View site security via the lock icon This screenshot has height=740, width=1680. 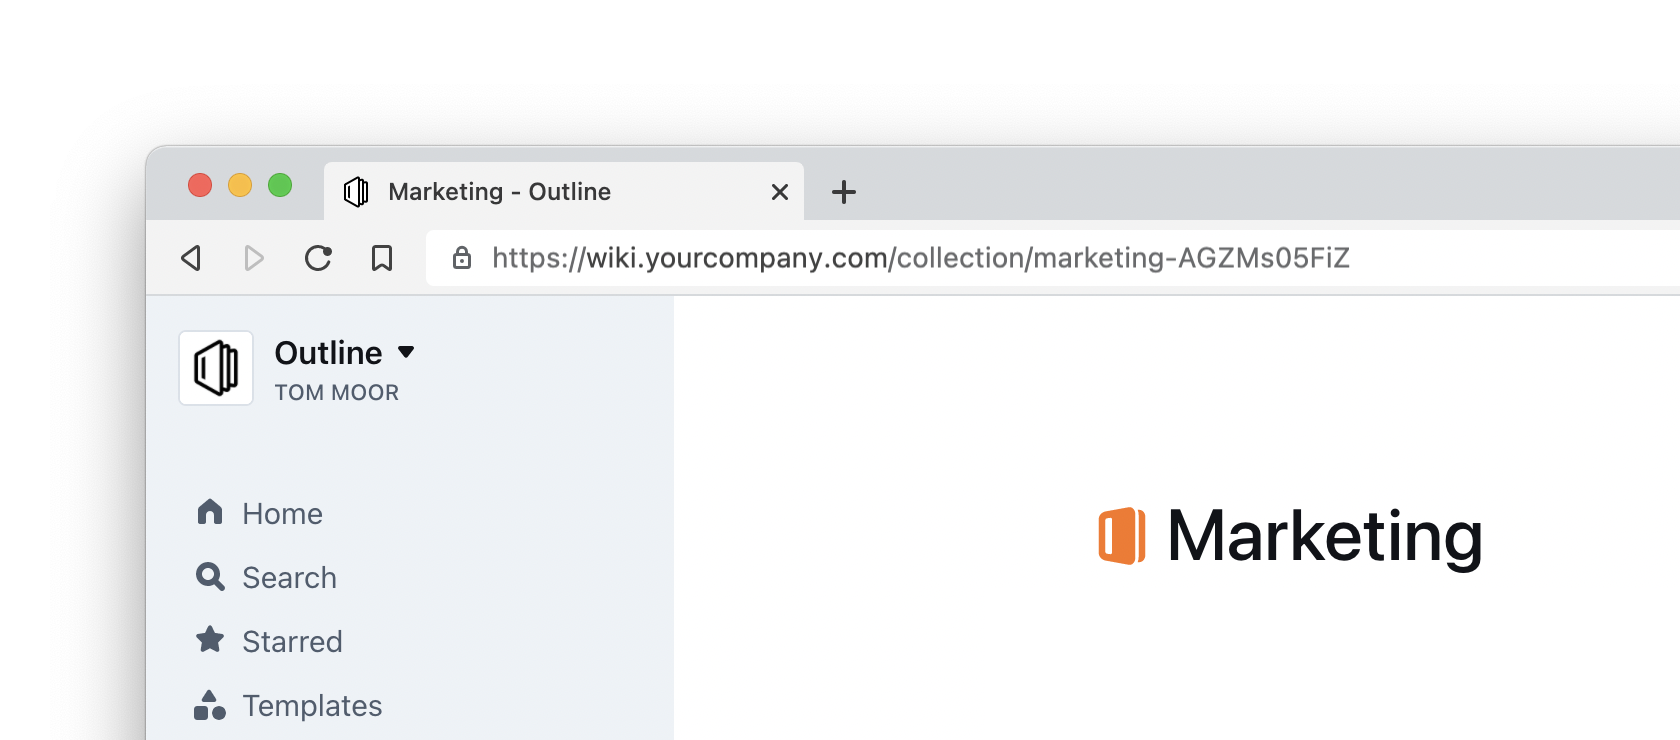pos(461,258)
